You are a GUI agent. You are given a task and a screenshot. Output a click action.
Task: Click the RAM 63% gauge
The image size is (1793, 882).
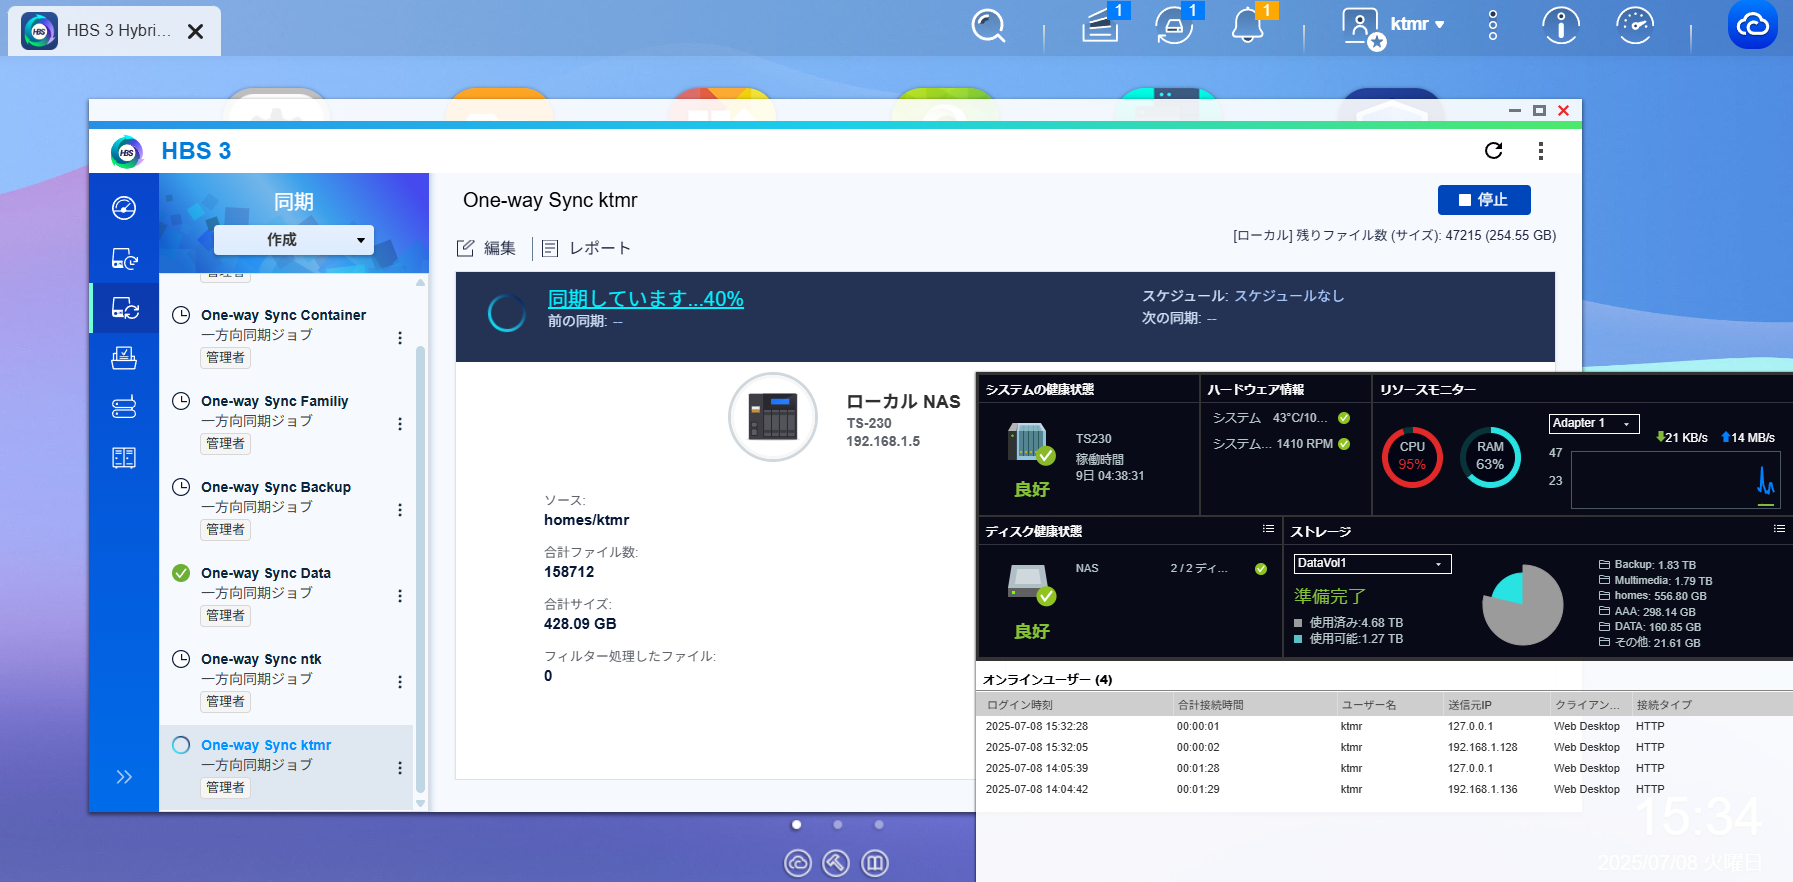click(x=1490, y=457)
